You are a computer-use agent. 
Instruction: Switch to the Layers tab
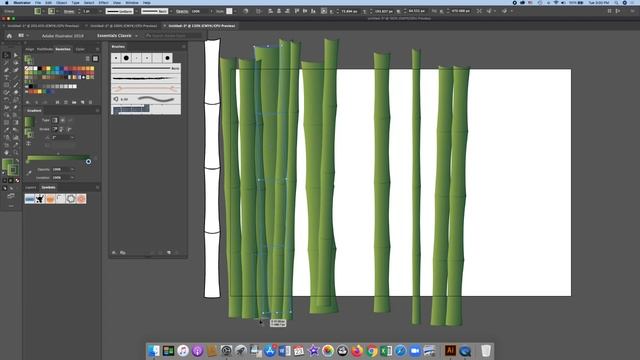(x=31, y=188)
